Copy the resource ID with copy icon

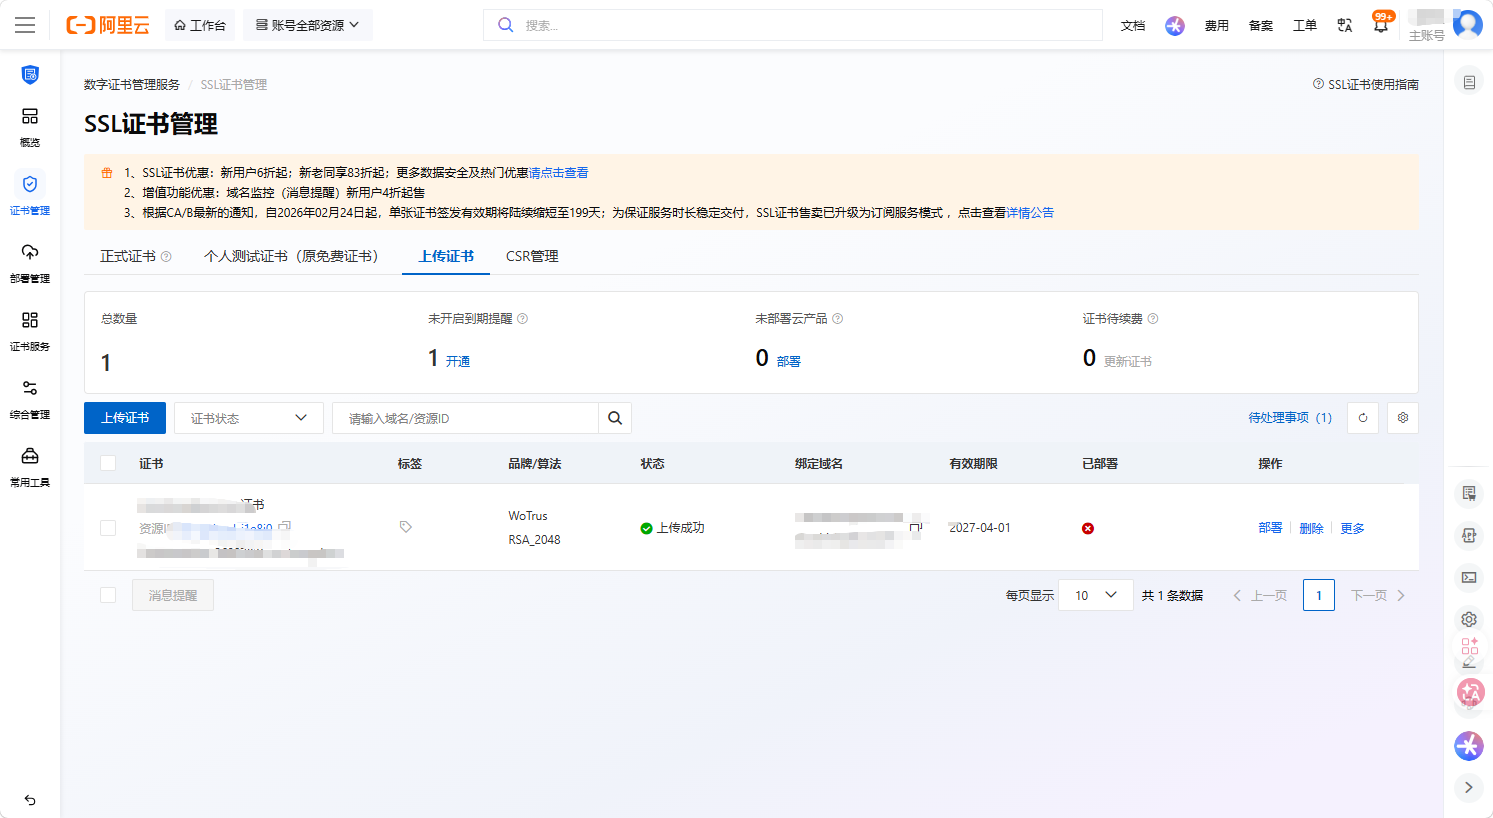285,526
